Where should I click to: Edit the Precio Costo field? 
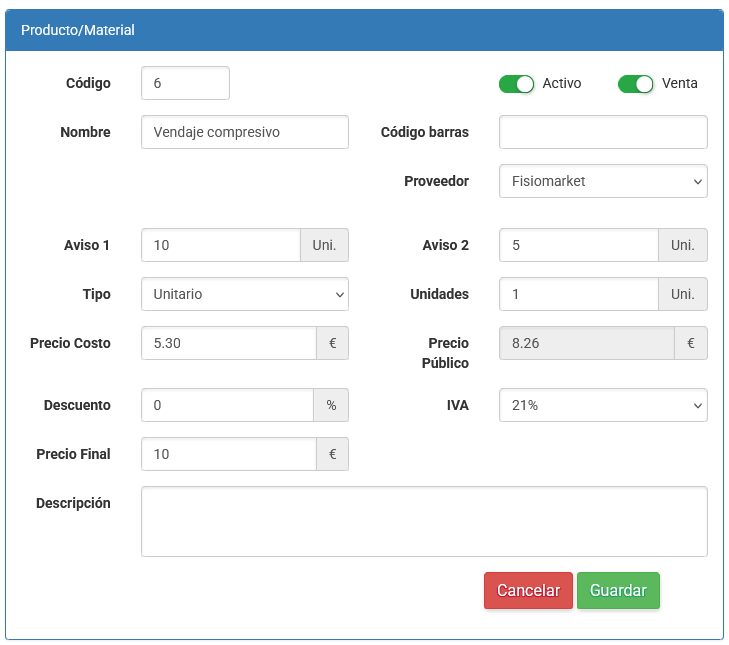point(228,343)
